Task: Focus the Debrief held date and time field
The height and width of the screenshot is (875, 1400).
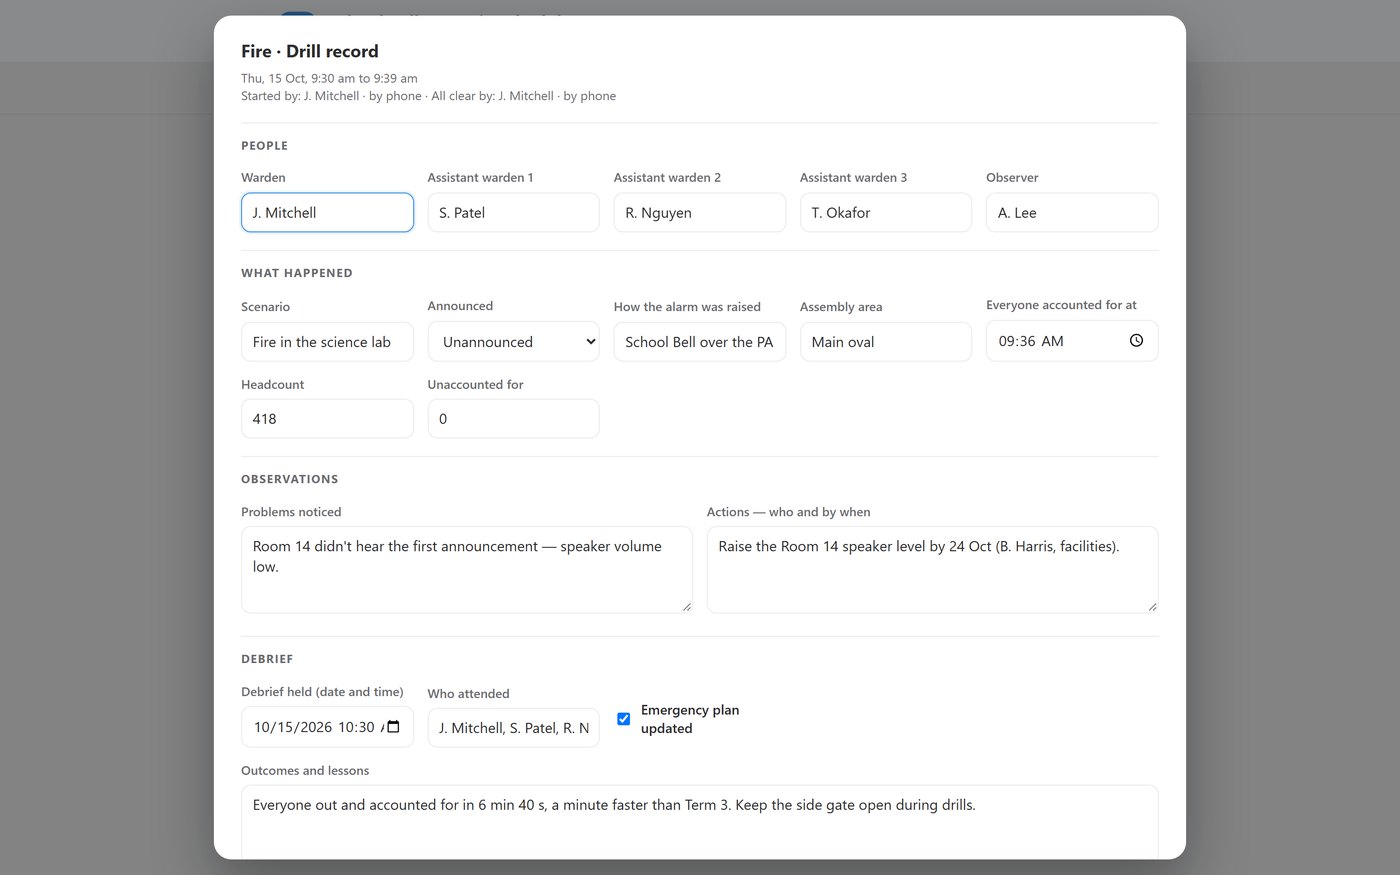Action: [x=327, y=727]
